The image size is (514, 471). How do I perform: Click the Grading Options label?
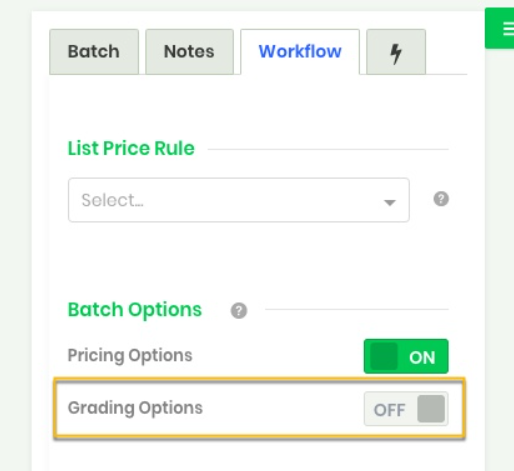(135, 408)
